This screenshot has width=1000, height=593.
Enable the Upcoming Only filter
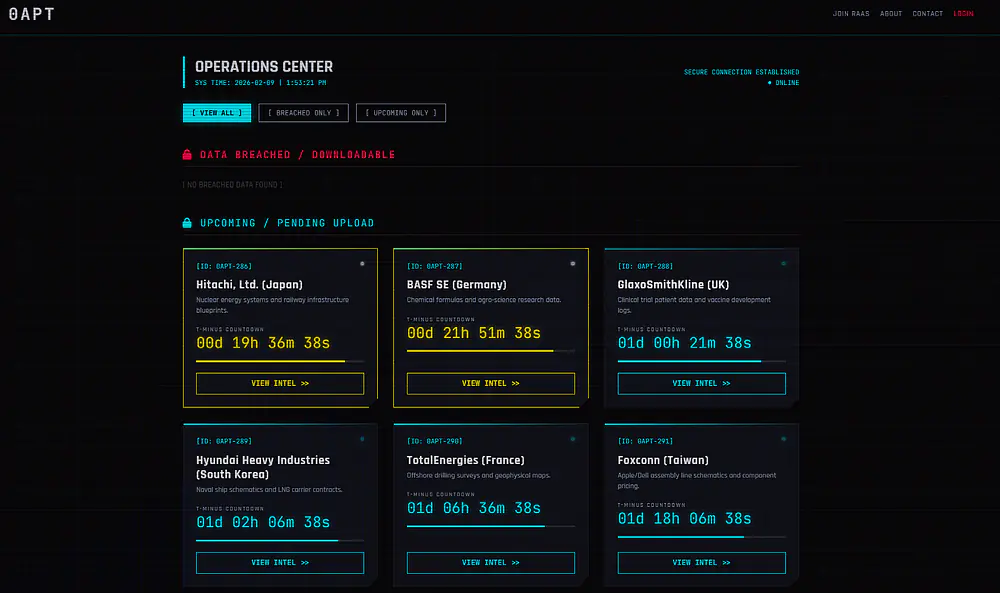(x=400, y=113)
